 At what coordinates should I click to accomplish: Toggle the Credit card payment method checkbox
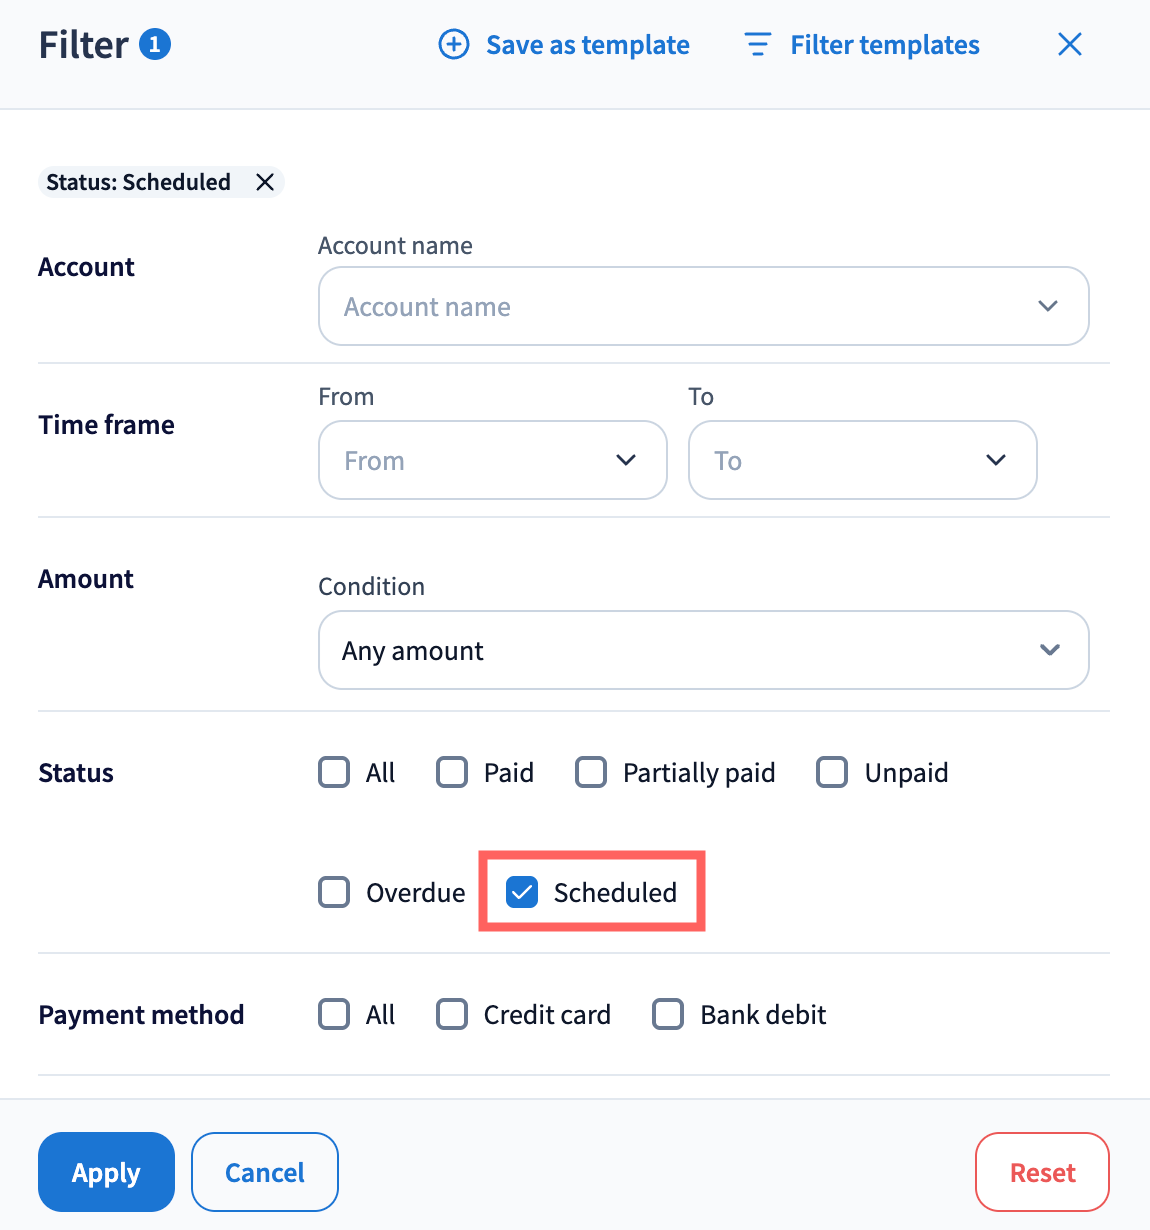pyautogui.click(x=452, y=1014)
